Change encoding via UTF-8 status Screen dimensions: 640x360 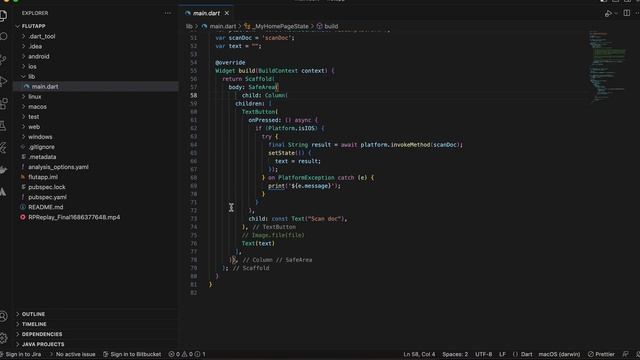click(x=483, y=354)
